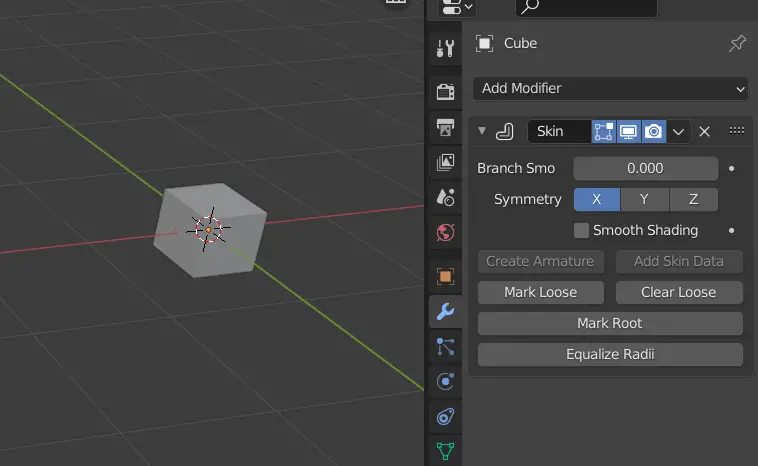Toggle Skin modifier render visibility
Image resolution: width=758 pixels, height=466 pixels.
654,131
